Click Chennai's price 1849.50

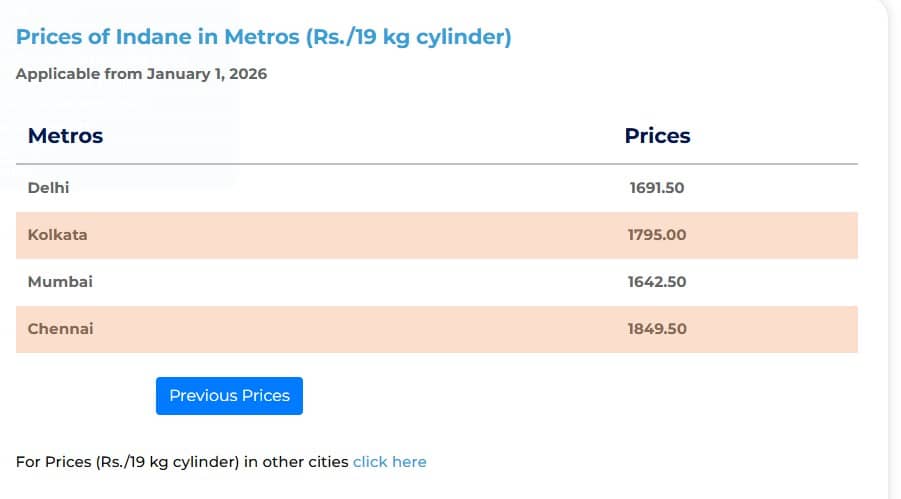[657, 329]
